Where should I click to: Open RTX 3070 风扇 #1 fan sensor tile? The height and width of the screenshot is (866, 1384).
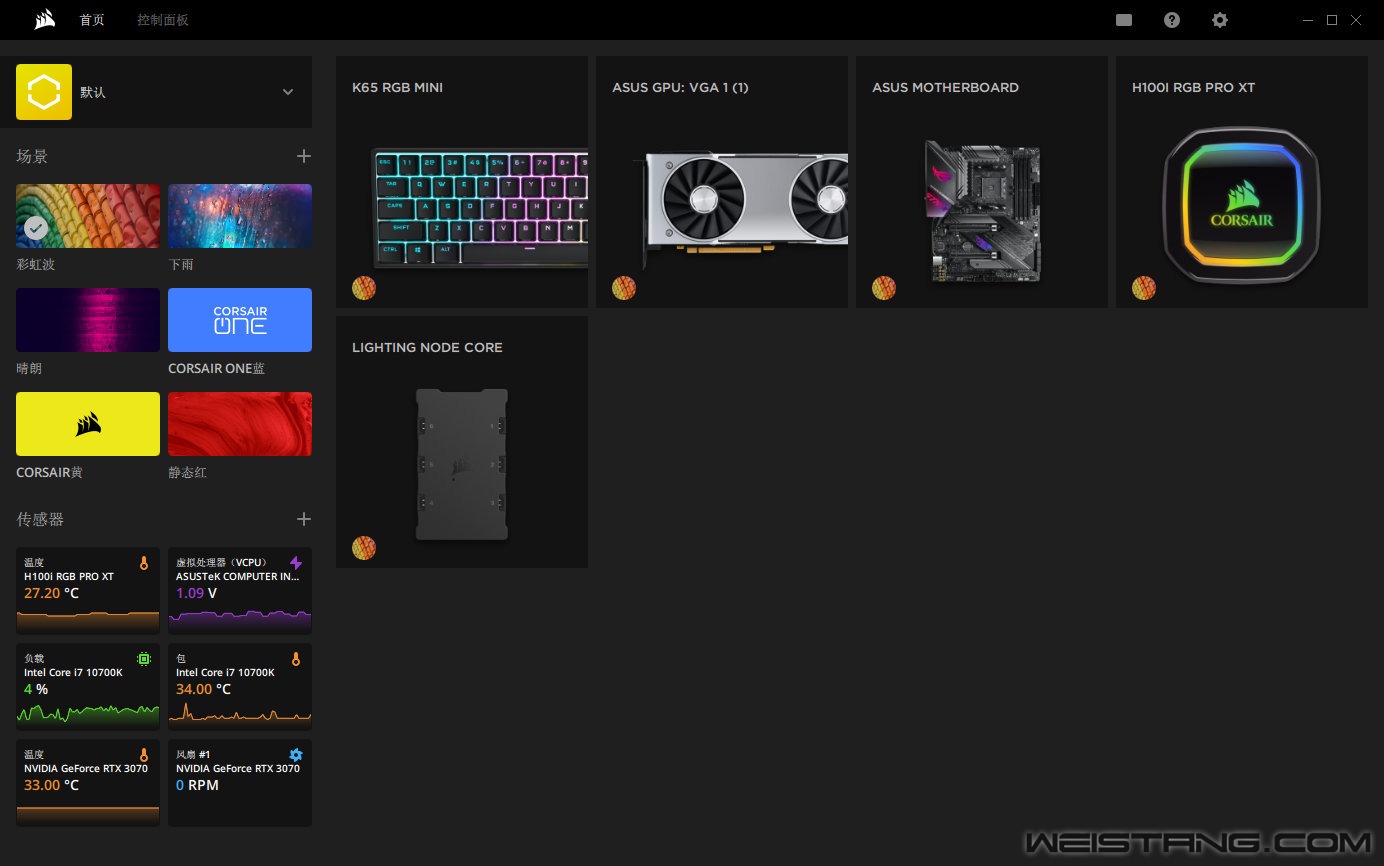[240, 783]
